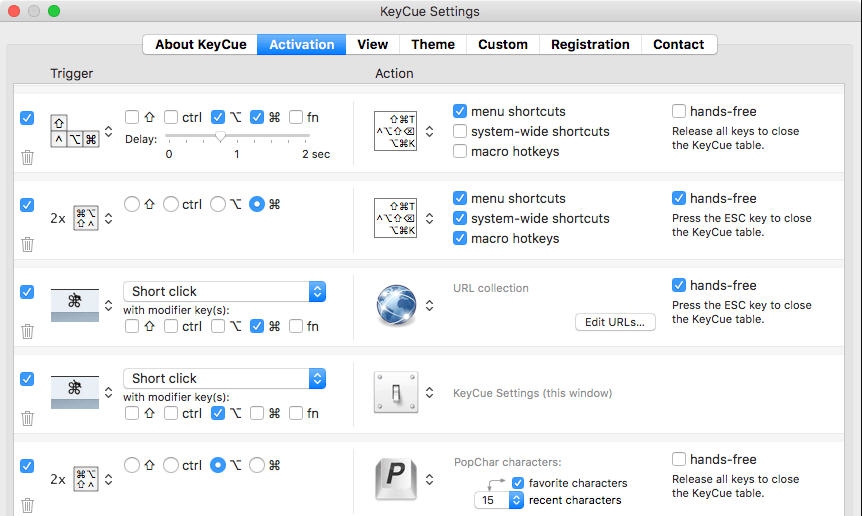Open trigger type stepper in first row
862x516 pixels.
click(x=109, y=131)
